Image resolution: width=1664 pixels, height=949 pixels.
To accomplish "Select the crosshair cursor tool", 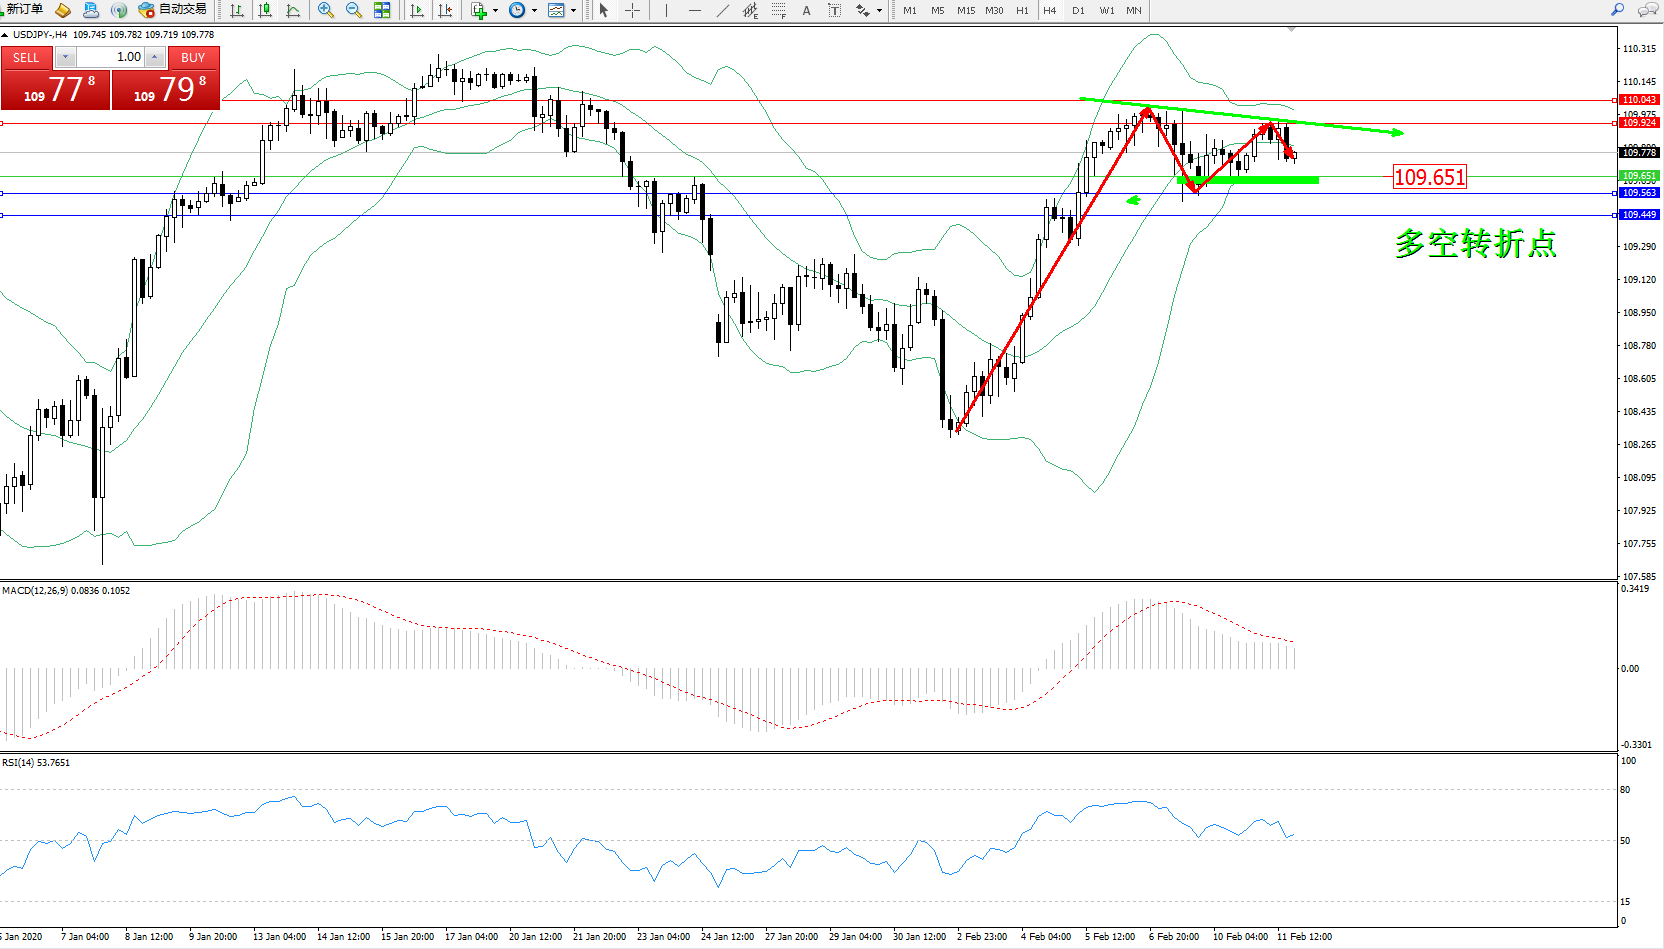I will click(632, 10).
